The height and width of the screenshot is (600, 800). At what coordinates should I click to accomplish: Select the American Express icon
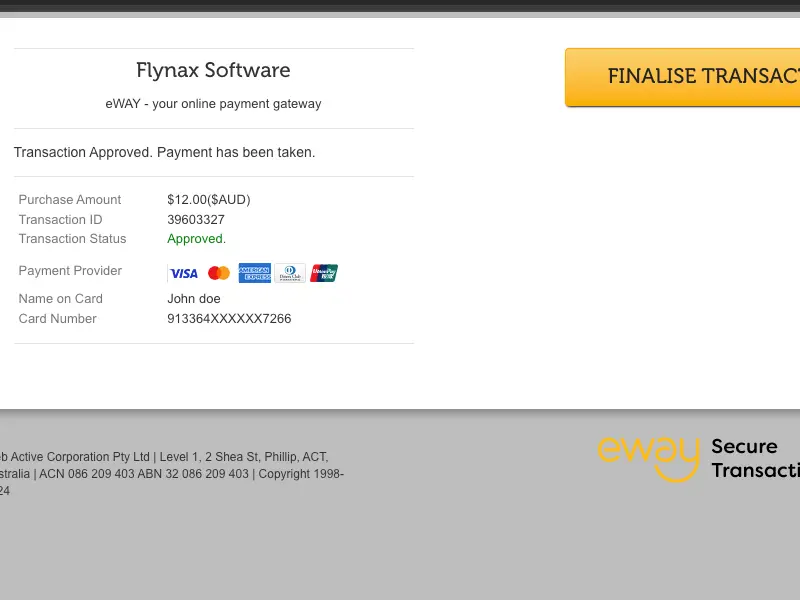pyautogui.click(x=255, y=273)
